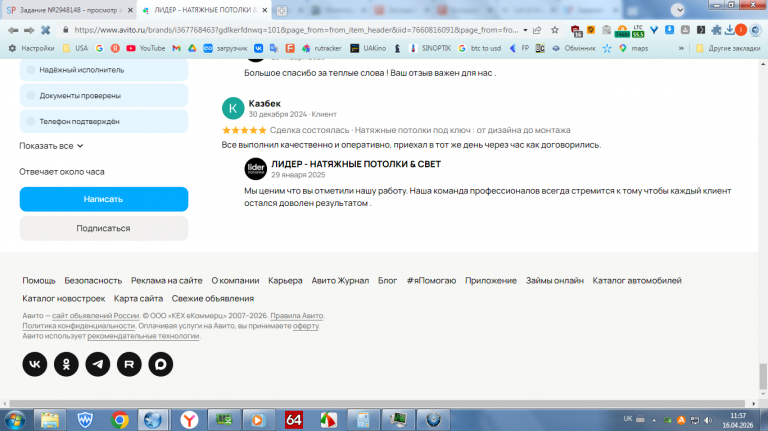Open Windows Start menu orb
Viewport: 768px width, 431px height.
point(15,420)
